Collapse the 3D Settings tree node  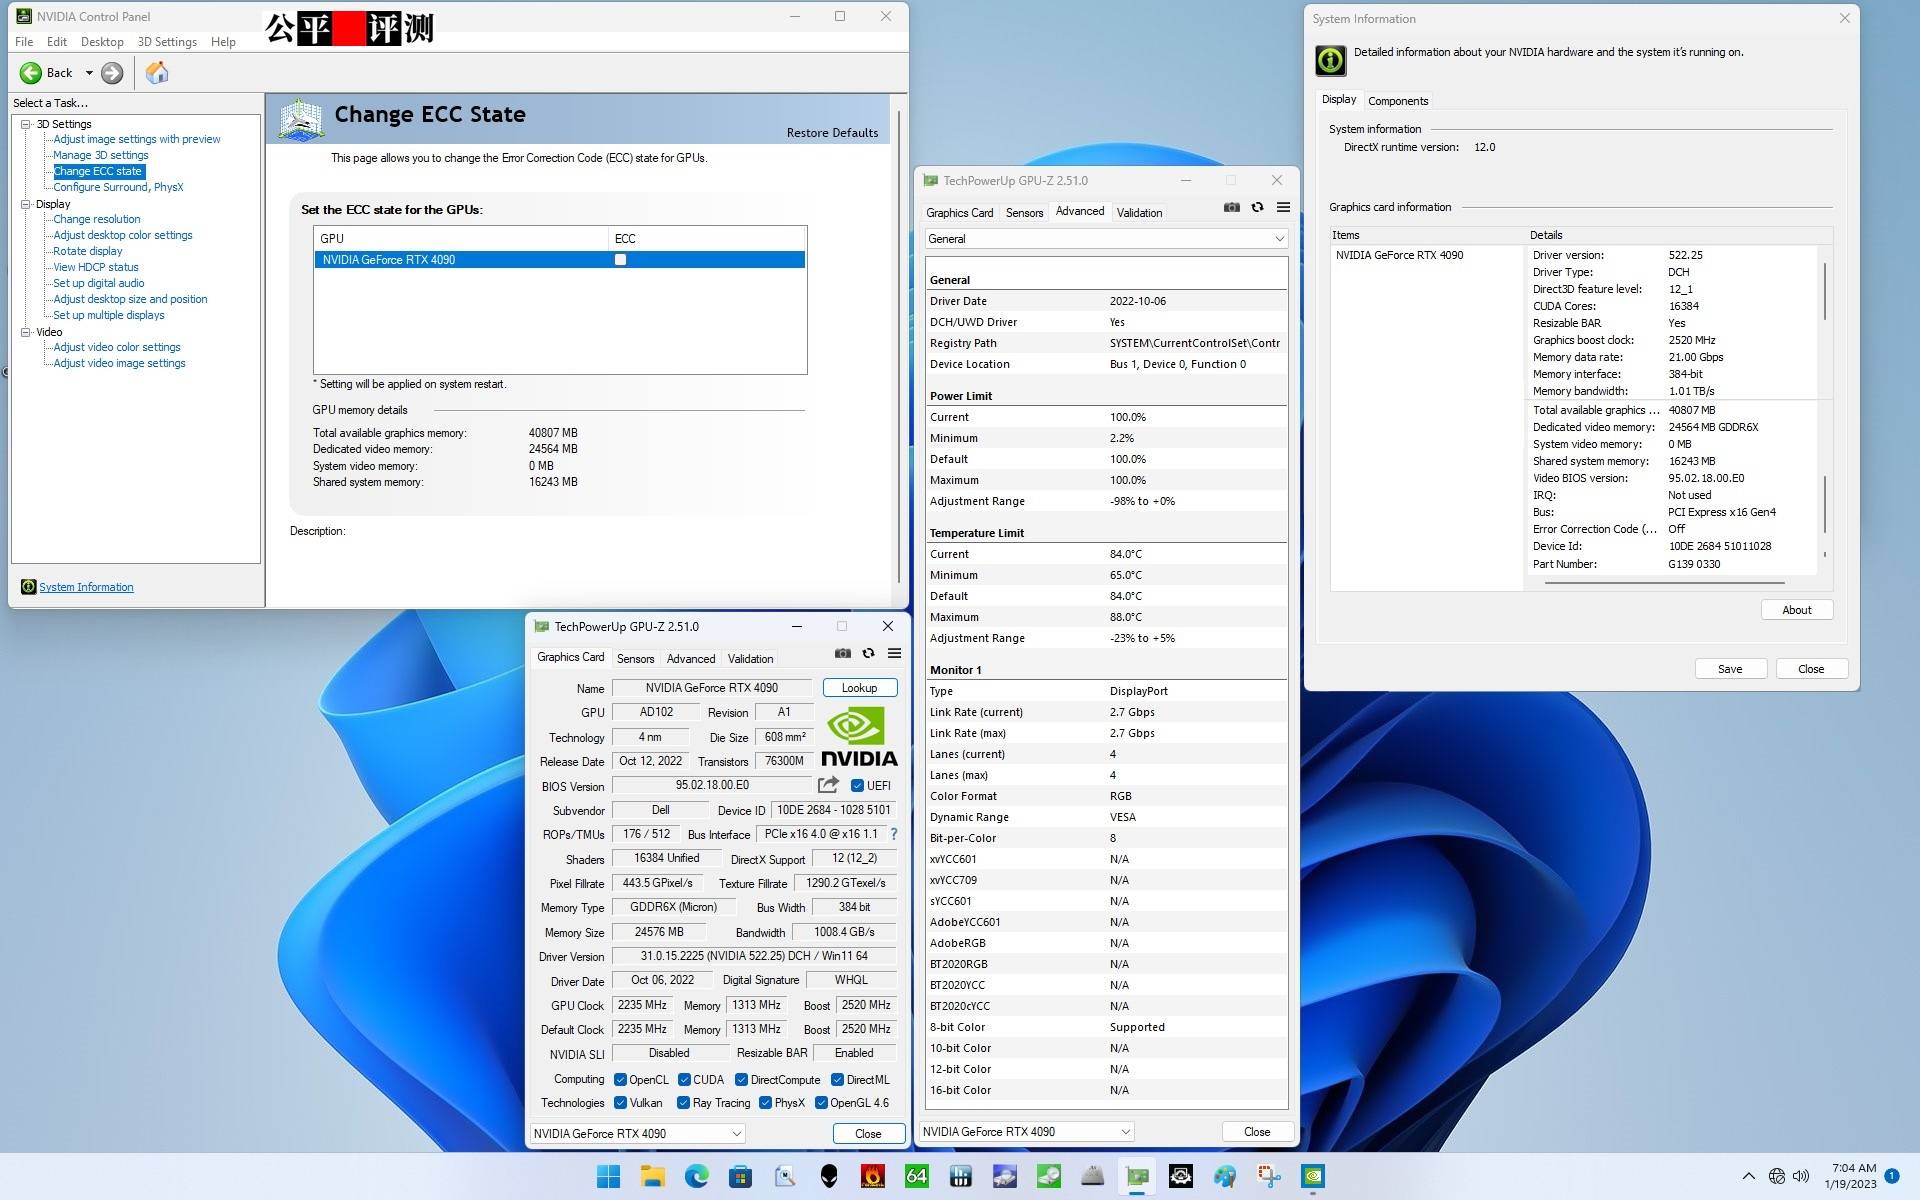(x=25, y=124)
